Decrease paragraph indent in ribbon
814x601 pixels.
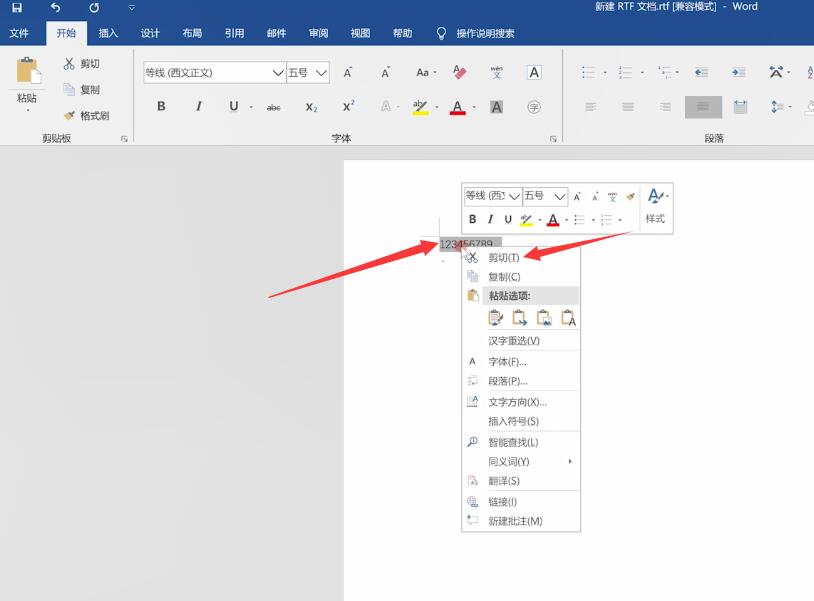701,72
